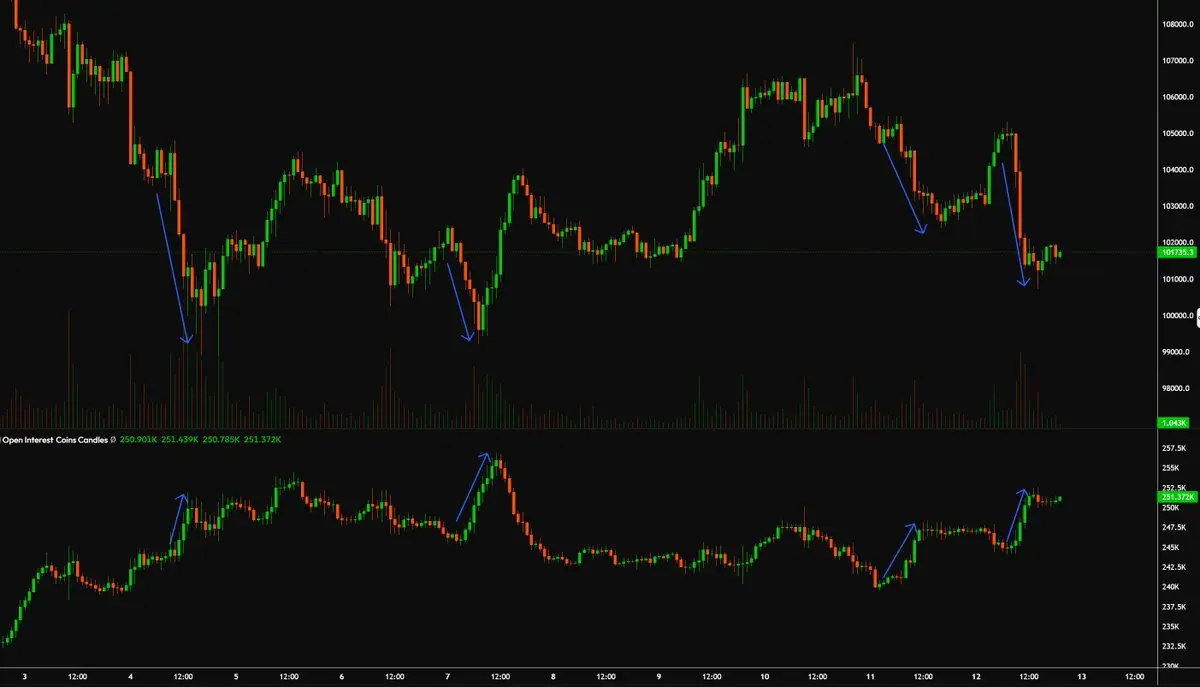Click the green 101735.3 current price tag
This screenshot has height=687, width=1200.
tap(1176, 252)
